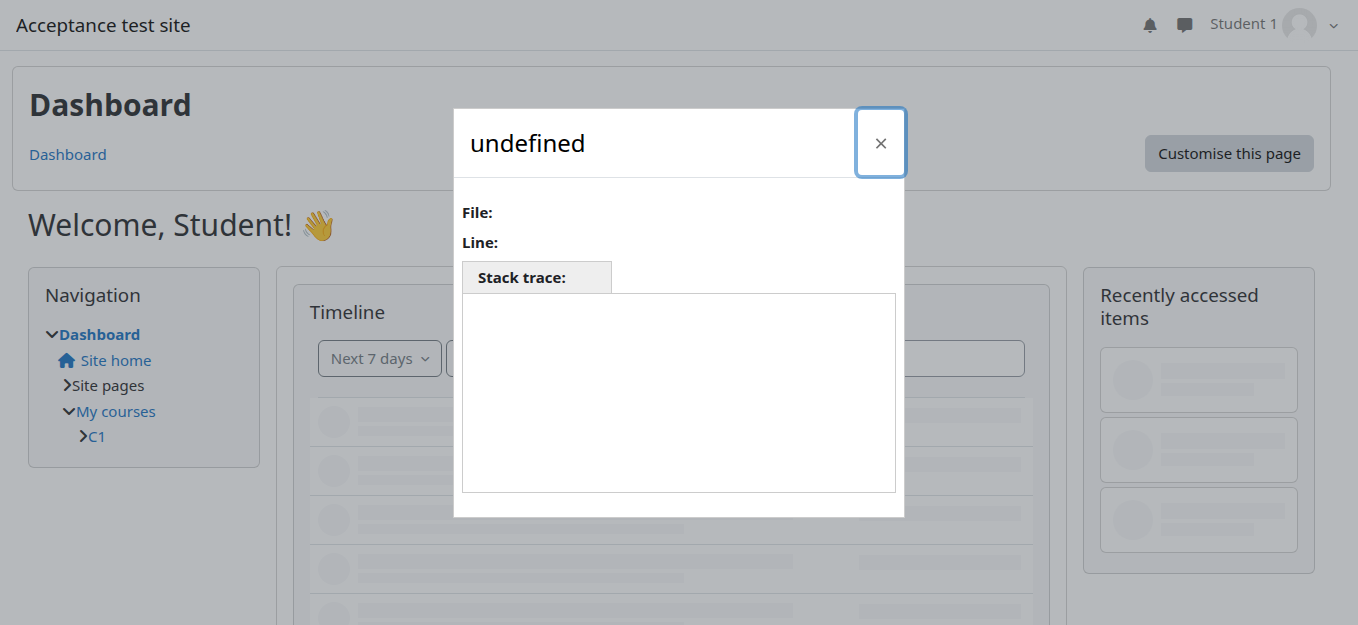
Task: Follow the Dashboard breadcrumb link
Action: [68, 155]
